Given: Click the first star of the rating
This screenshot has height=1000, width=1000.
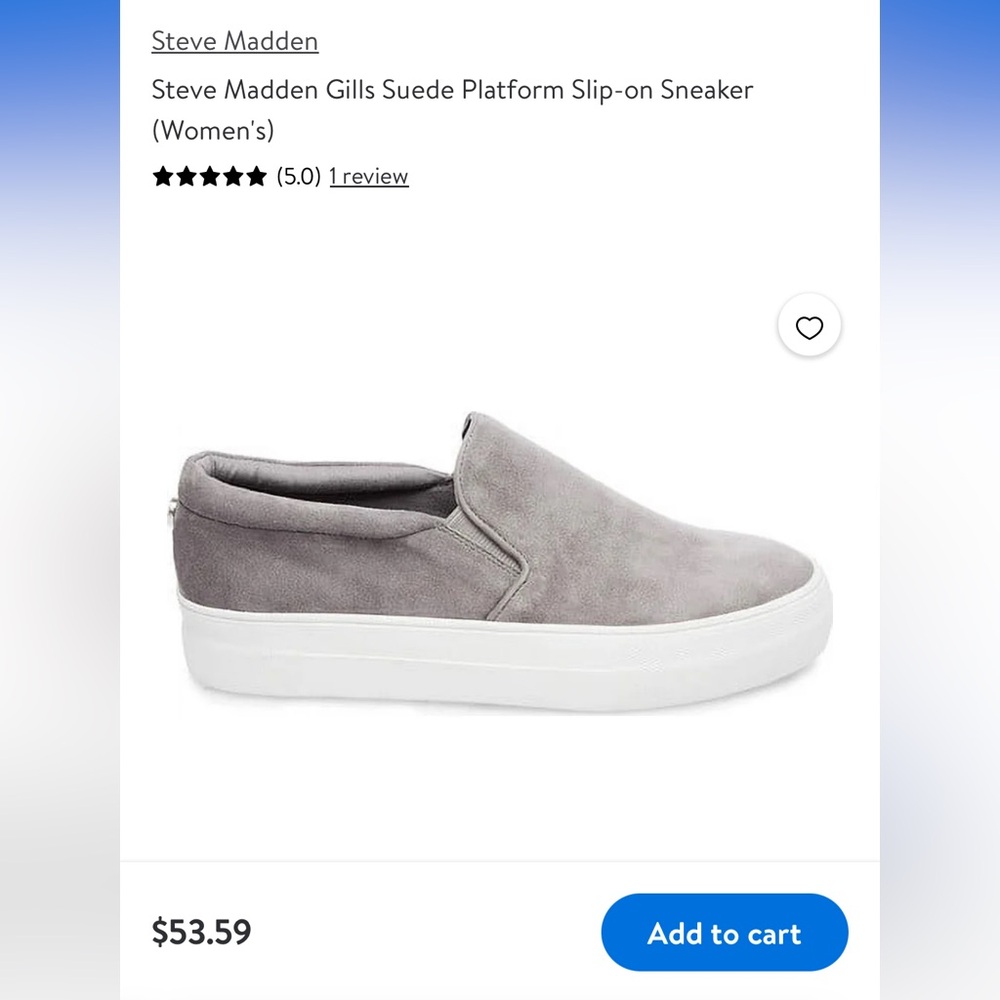Looking at the screenshot, I should coord(162,175).
